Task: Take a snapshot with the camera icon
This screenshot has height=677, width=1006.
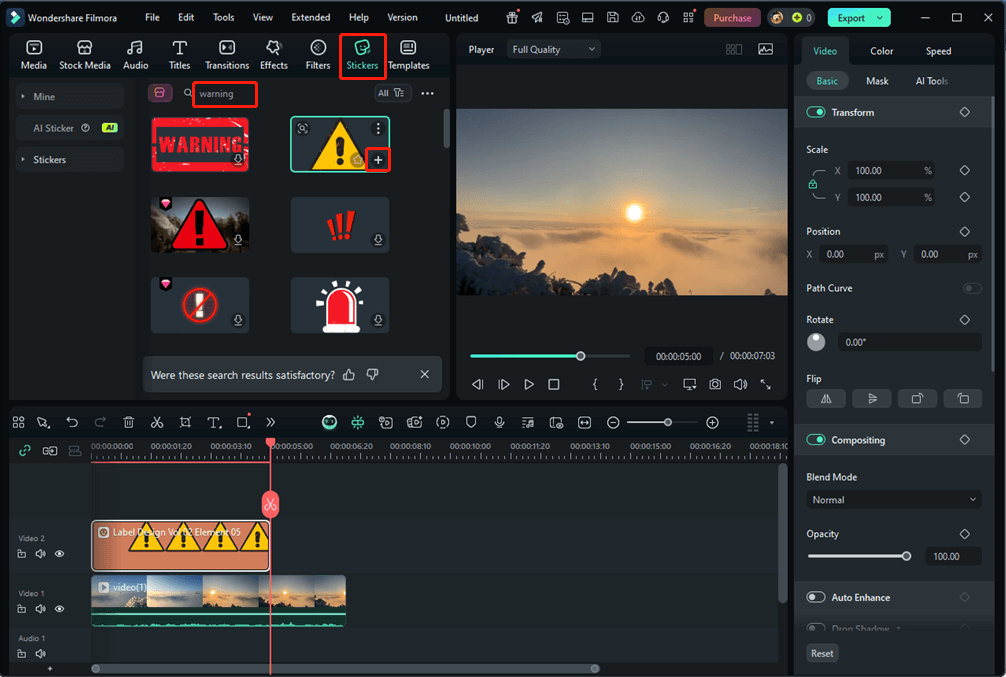Action: (x=715, y=384)
